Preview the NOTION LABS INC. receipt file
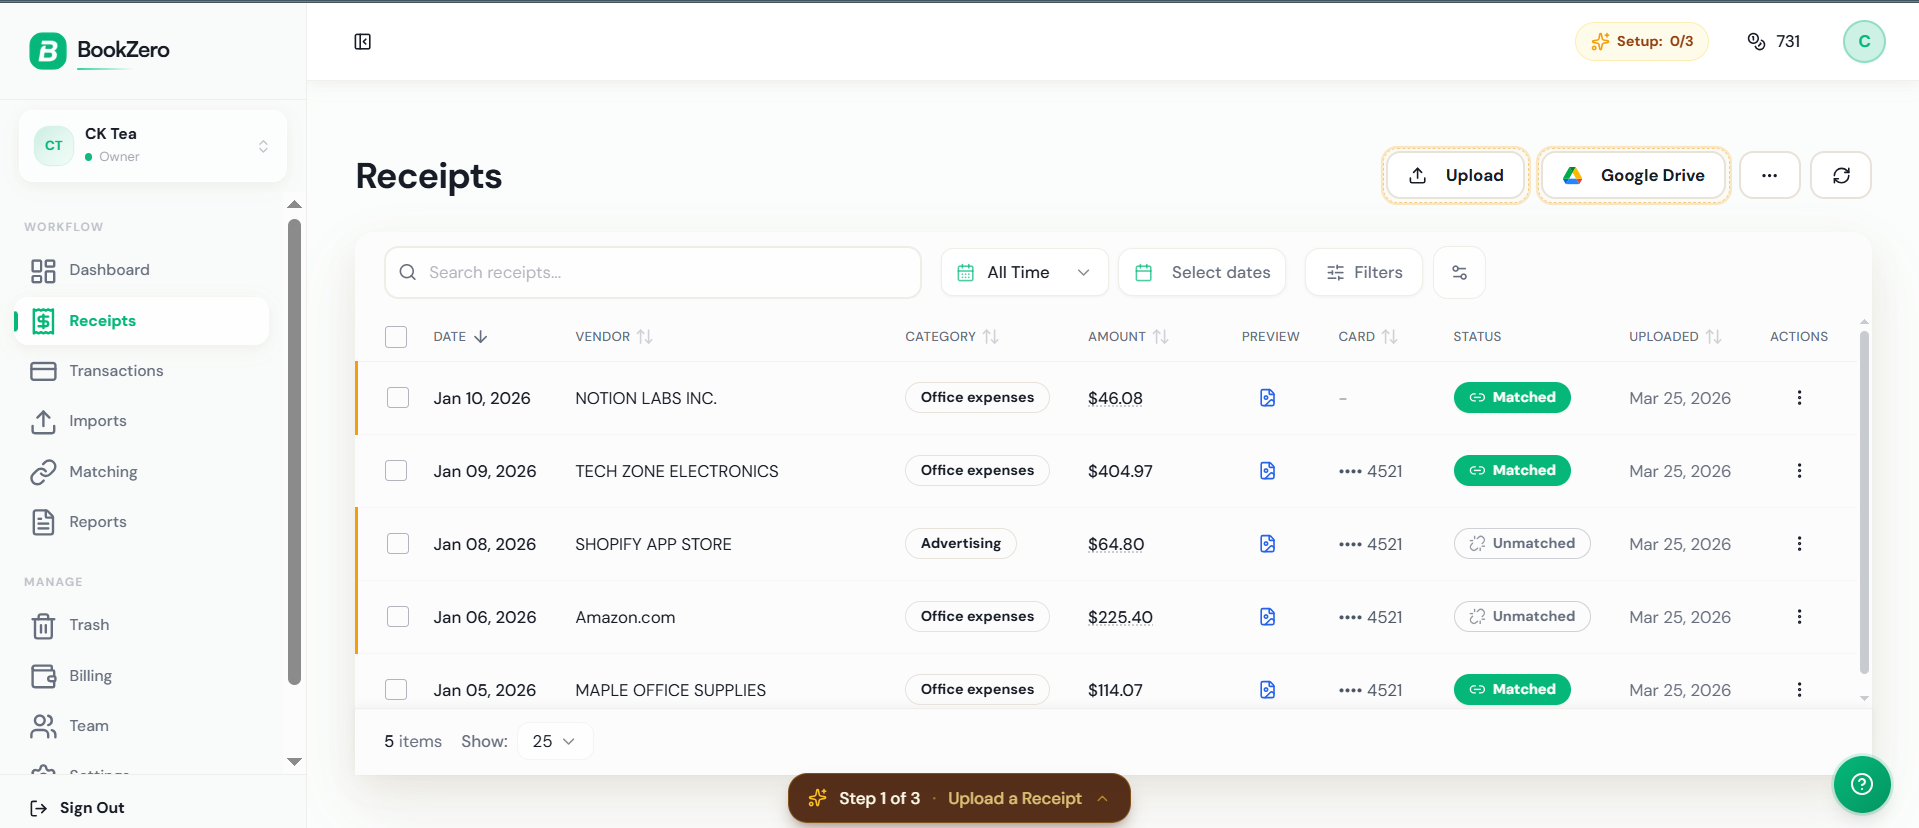 coord(1267,398)
